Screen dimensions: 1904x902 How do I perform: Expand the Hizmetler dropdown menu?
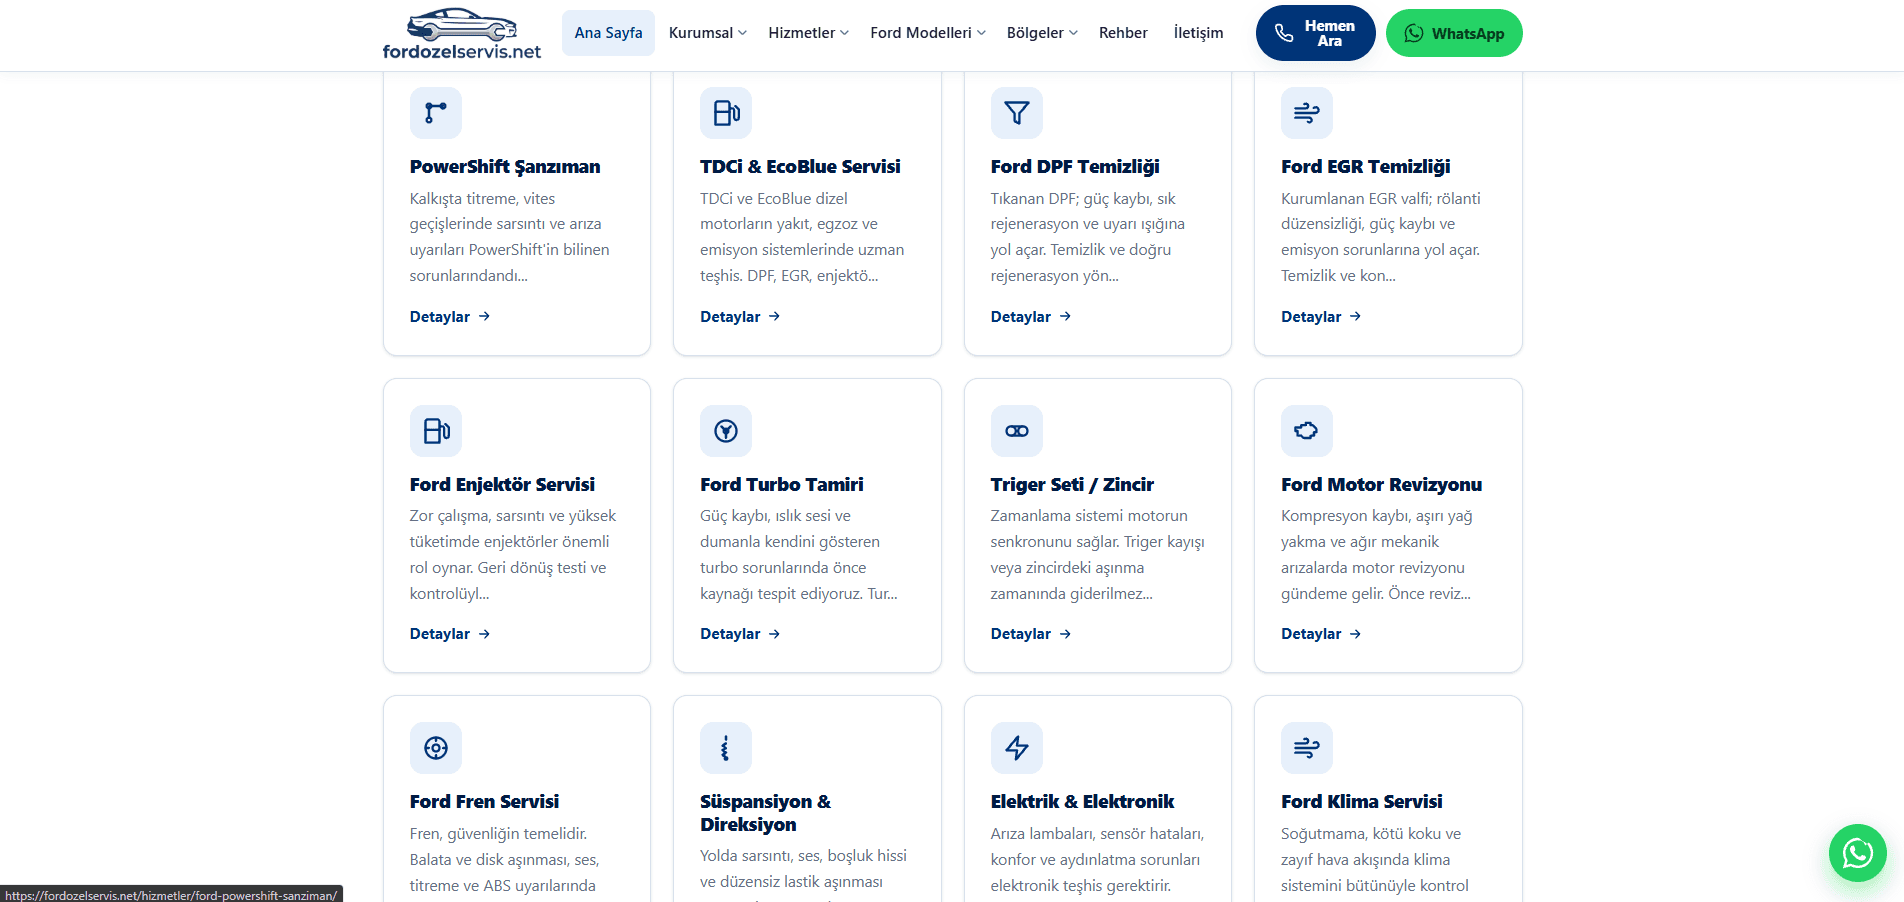(x=808, y=33)
